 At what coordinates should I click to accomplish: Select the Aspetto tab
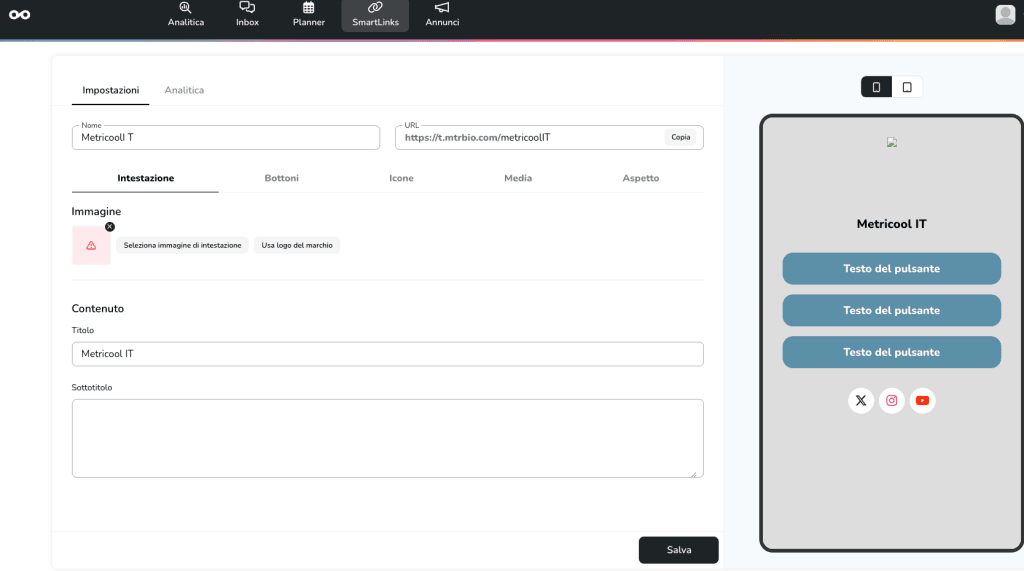click(641, 178)
